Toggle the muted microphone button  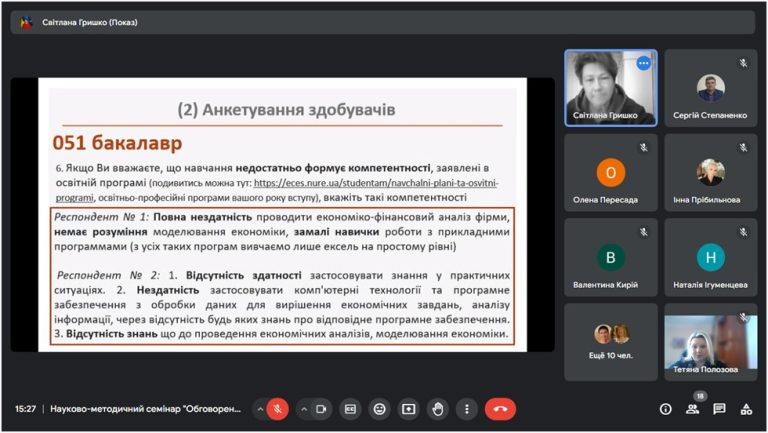point(278,409)
